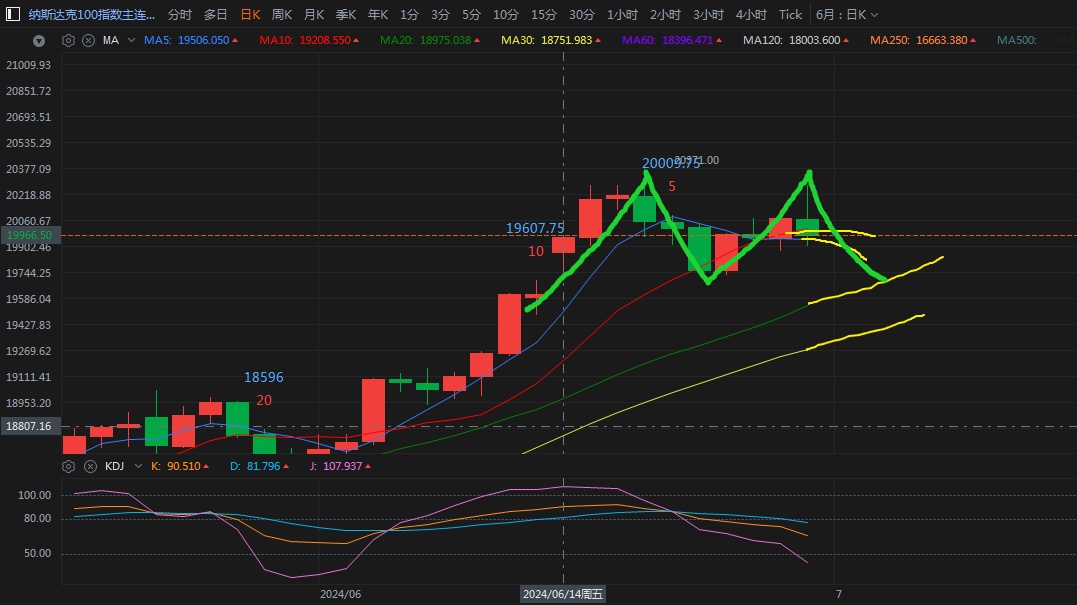
Task: Select the 日K daily chart tab
Action: [249, 15]
